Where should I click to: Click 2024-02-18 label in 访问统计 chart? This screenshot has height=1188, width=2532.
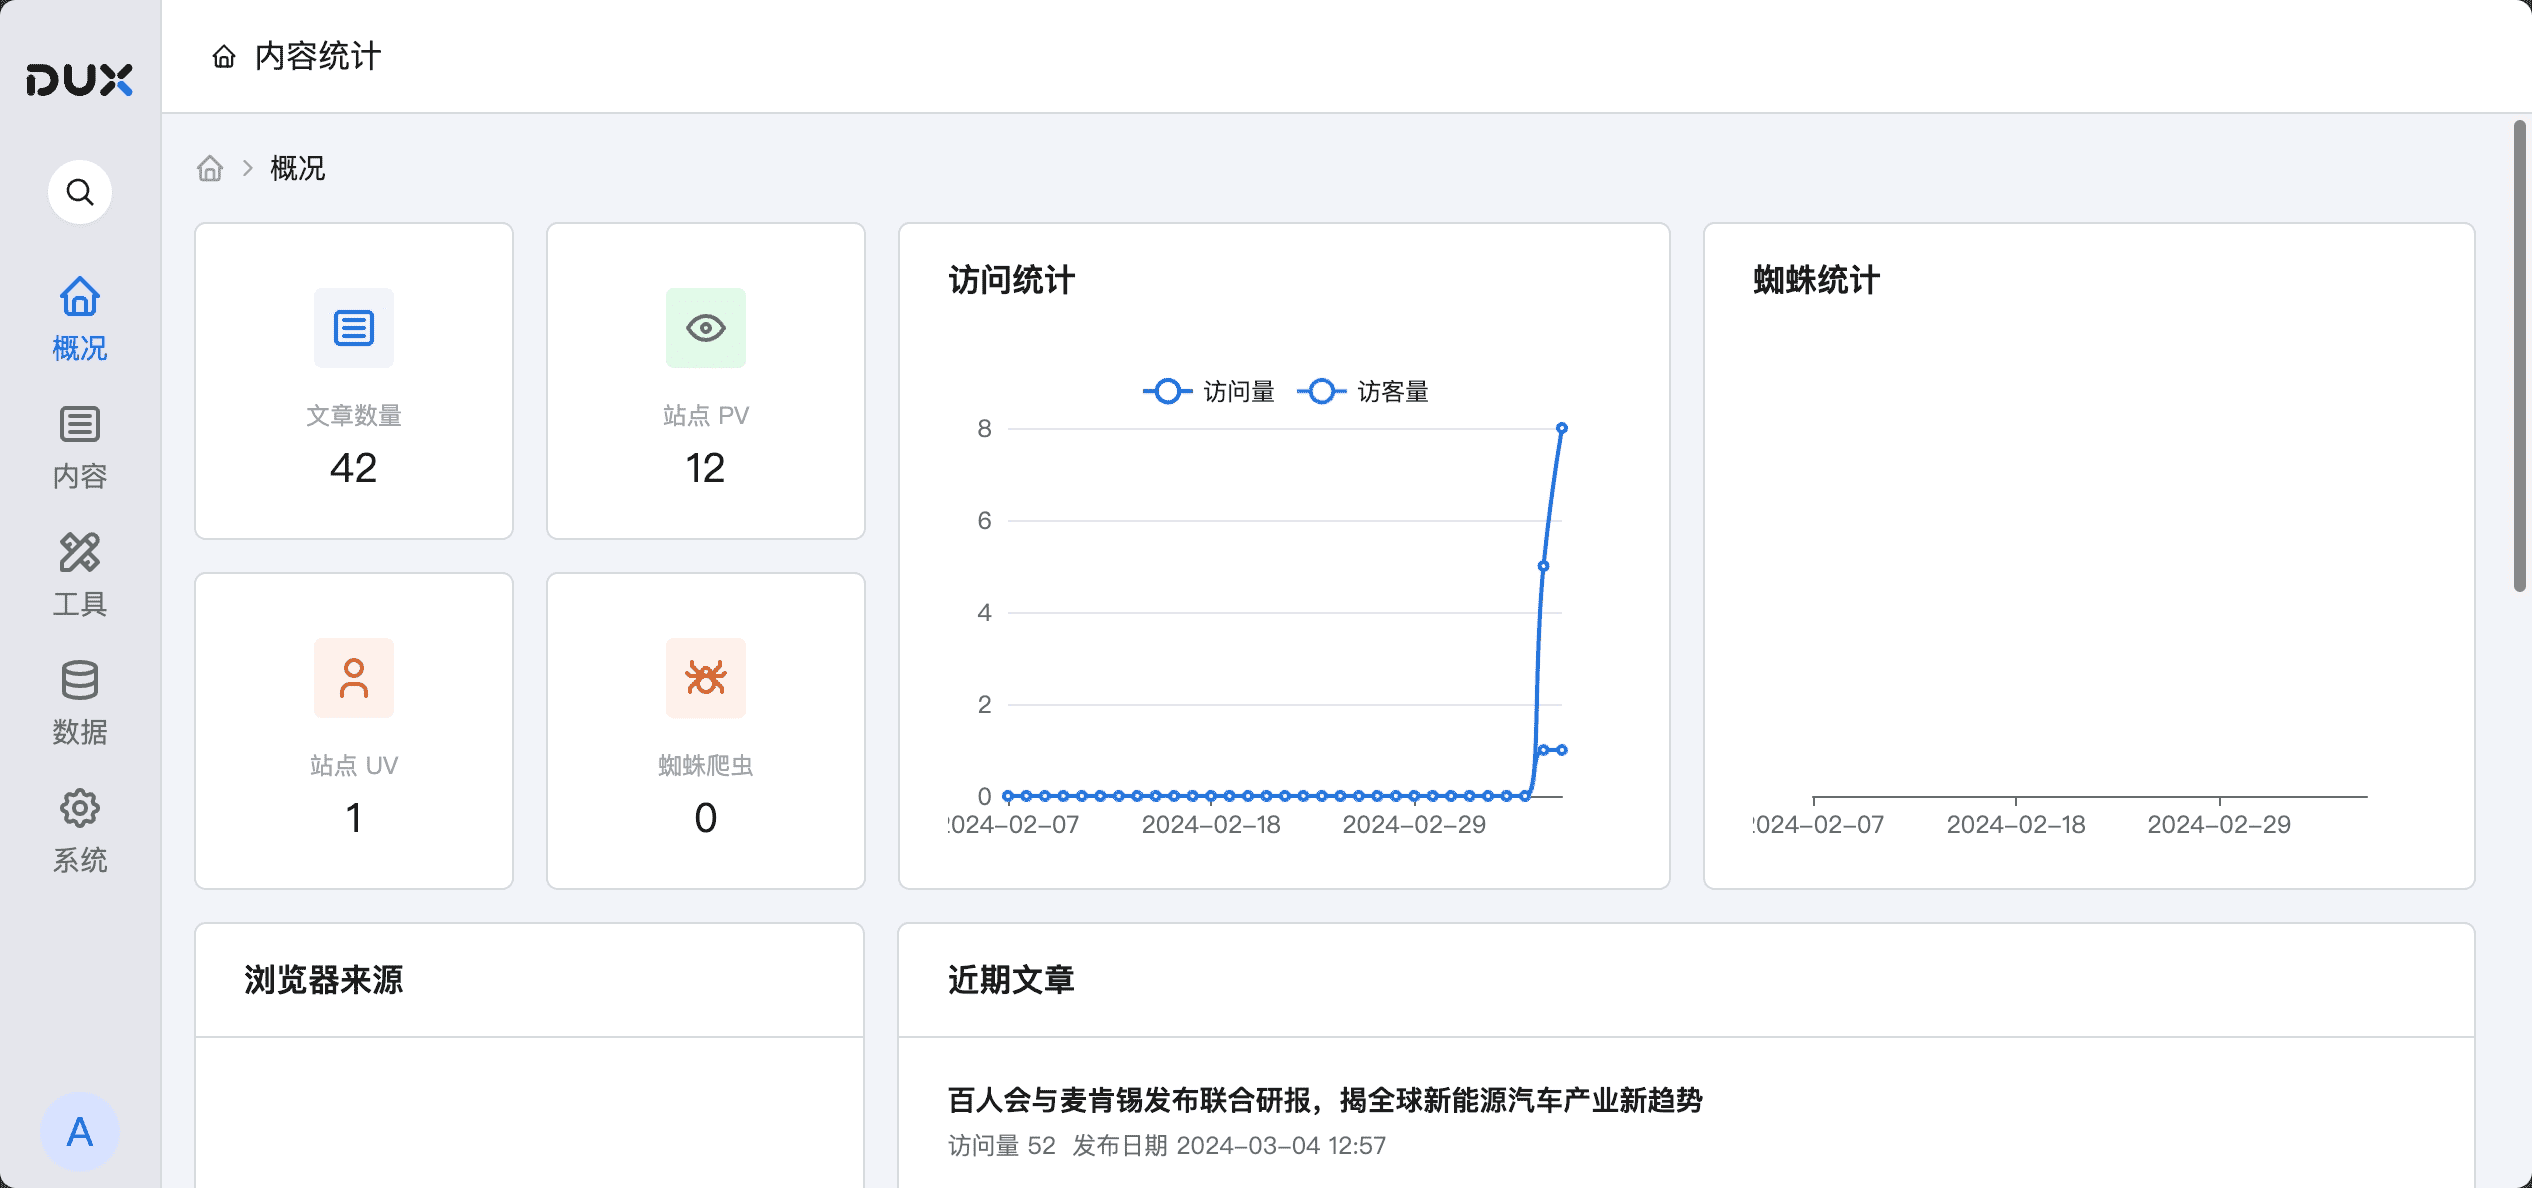(x=1211, y=825)
